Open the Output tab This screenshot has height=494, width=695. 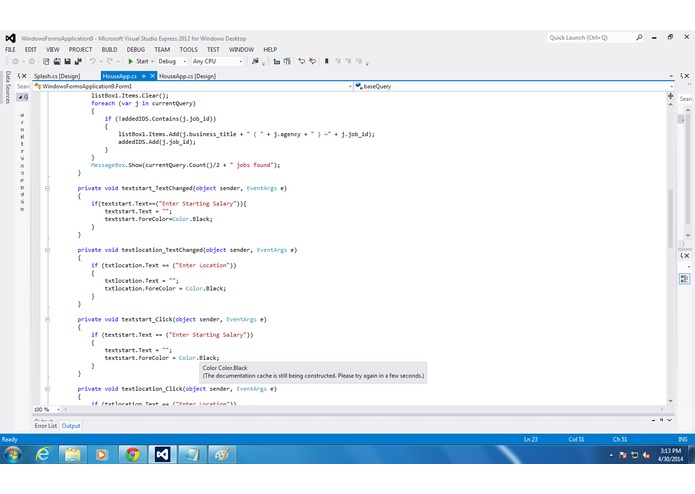[x=71, y=426]
